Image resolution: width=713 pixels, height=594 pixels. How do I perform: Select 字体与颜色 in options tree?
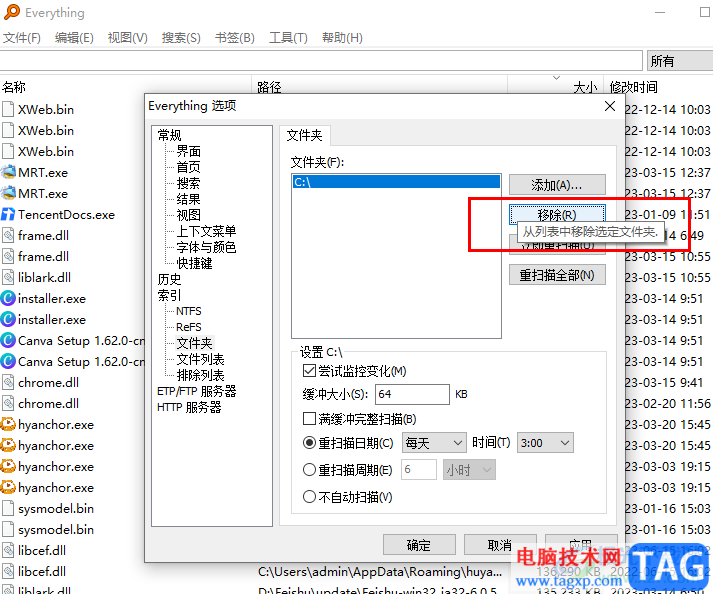[206, 247]
